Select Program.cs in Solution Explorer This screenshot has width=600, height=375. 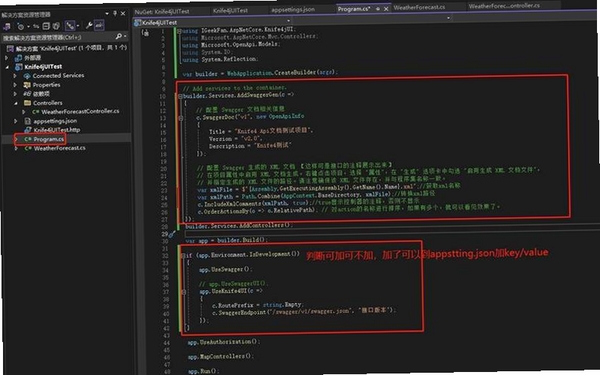pos(48,139)
